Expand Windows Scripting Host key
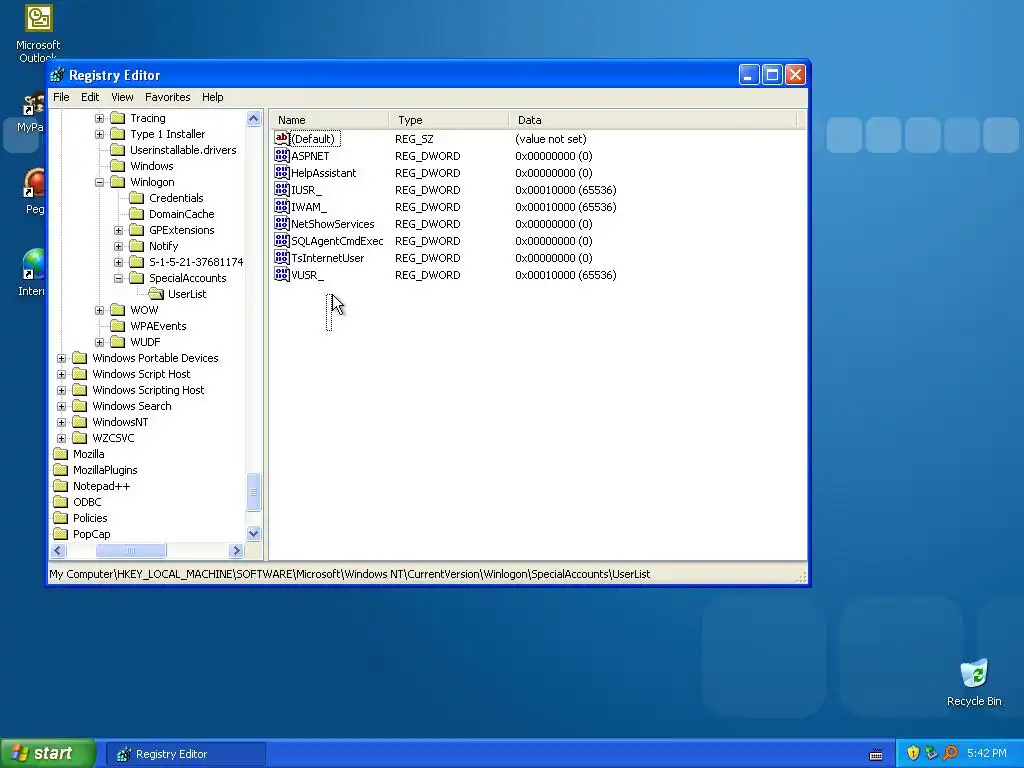 tap(61, 391)
